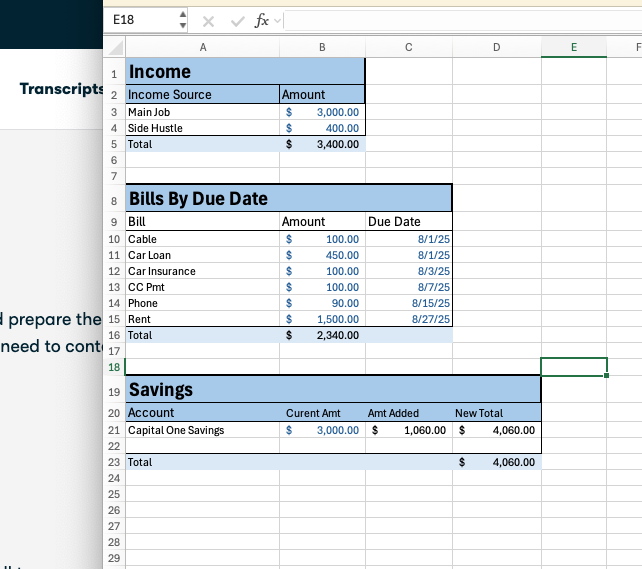Click the Income Source header cell

coord(203,95)
